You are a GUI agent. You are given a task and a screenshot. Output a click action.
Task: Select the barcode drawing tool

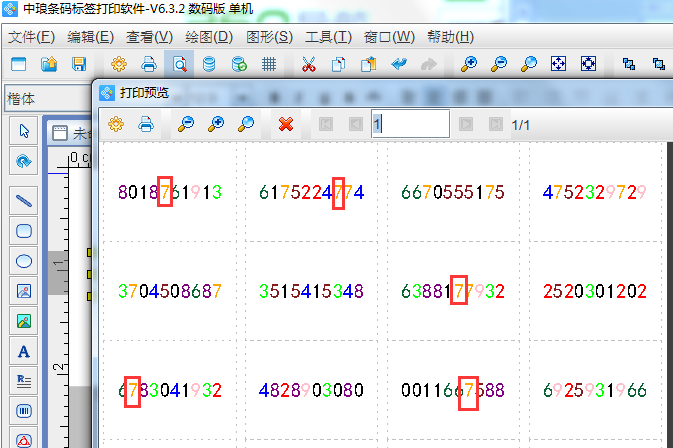tap(24, 411)
